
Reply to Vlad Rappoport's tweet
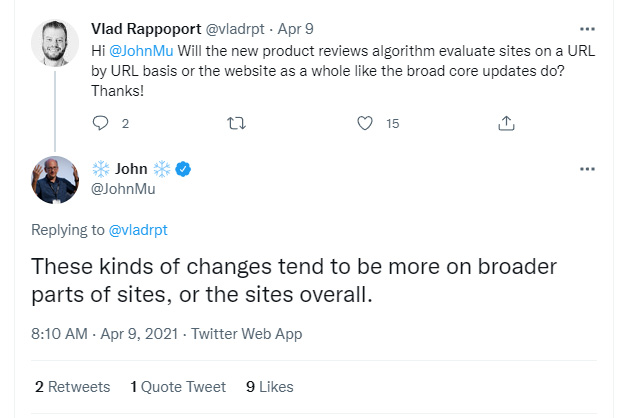[99, 123]
